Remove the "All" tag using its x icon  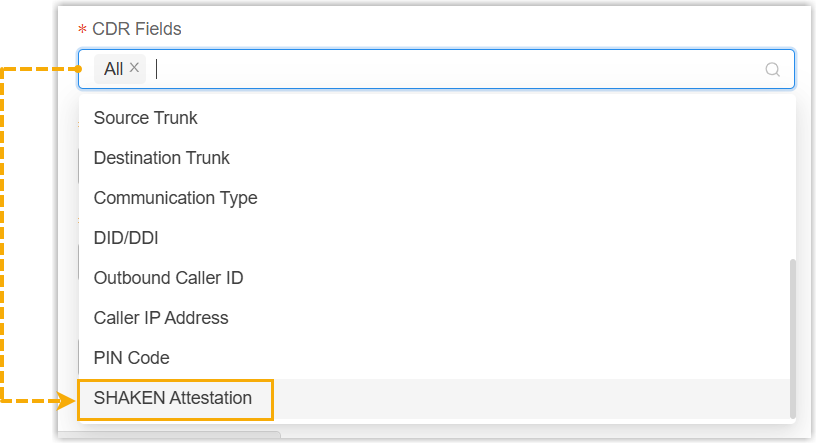pyautogui.click(x=135, y=68)
